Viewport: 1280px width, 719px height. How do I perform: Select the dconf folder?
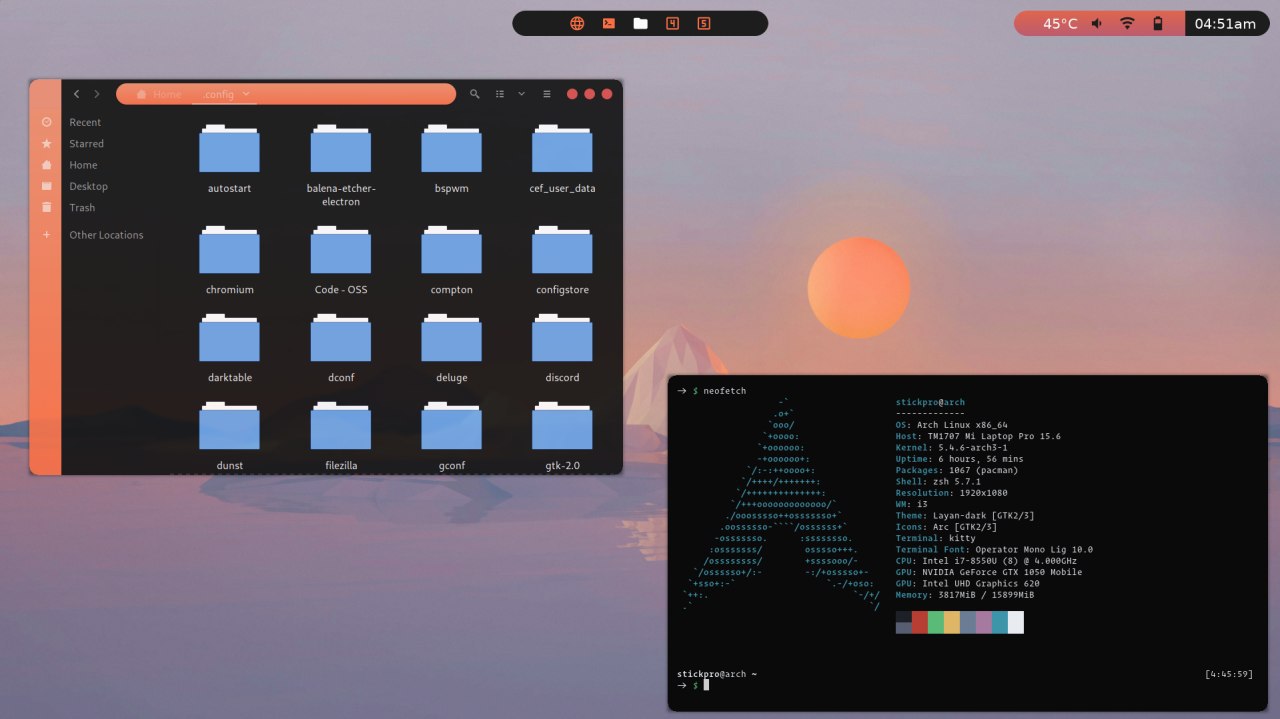[x=341, y=348]
